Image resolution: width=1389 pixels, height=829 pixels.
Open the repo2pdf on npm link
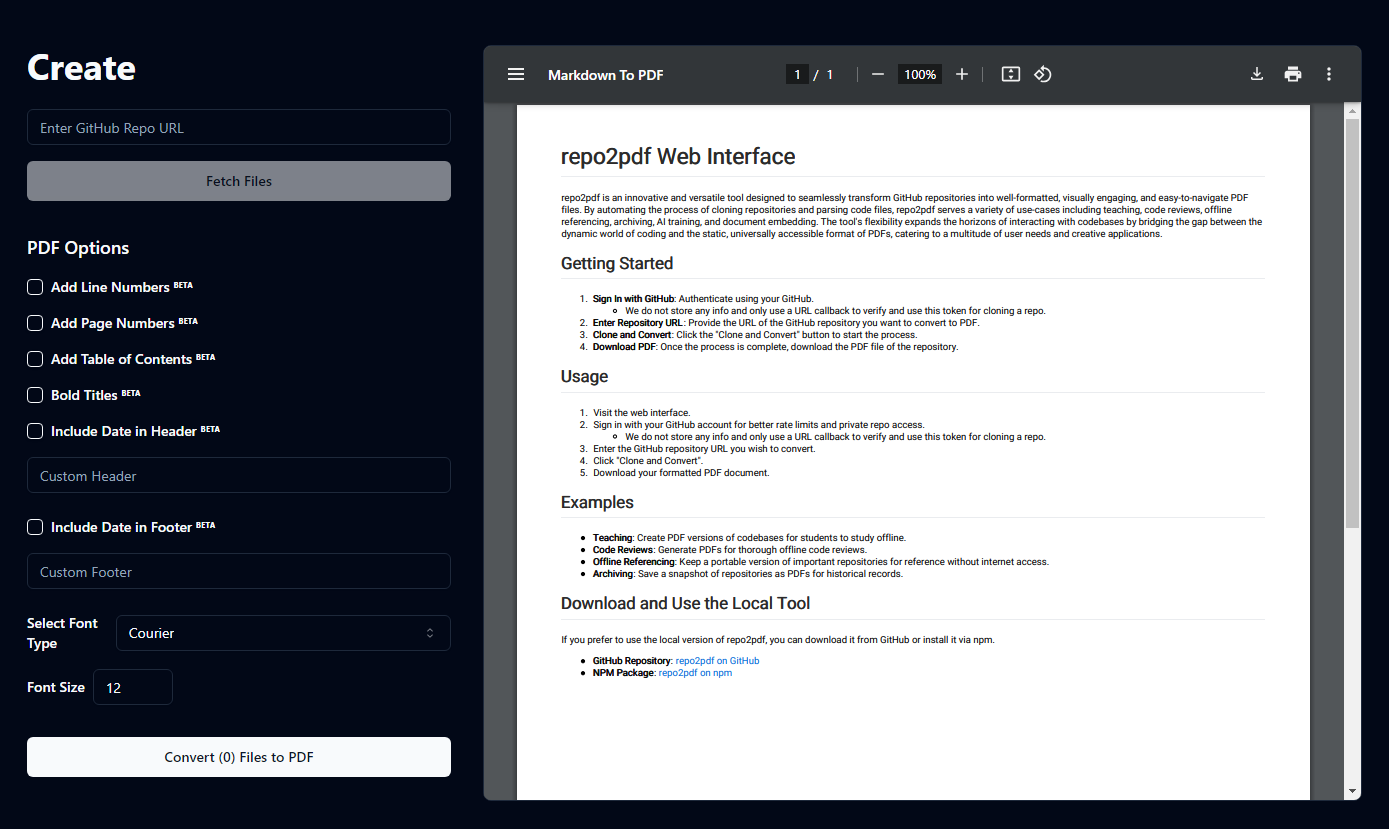point(695,673)
